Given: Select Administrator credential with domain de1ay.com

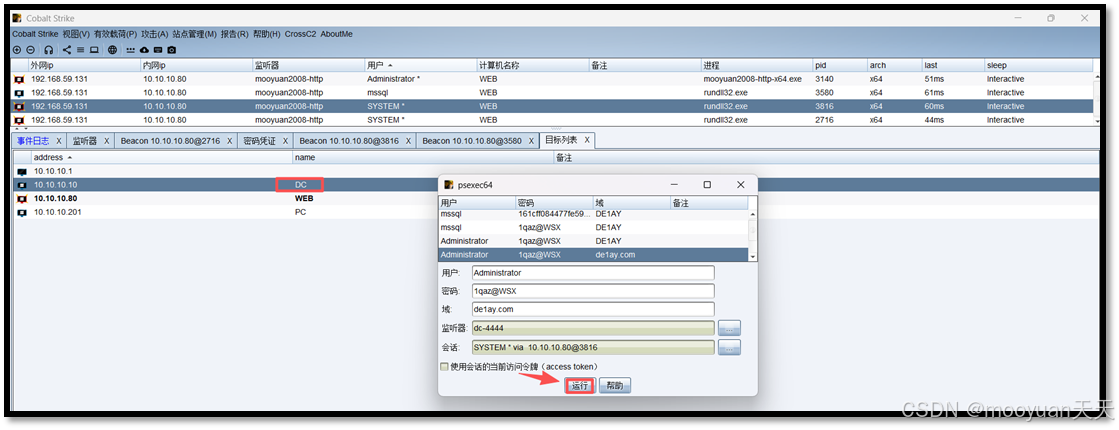Looking at the screenshot, I should point(592,255).
